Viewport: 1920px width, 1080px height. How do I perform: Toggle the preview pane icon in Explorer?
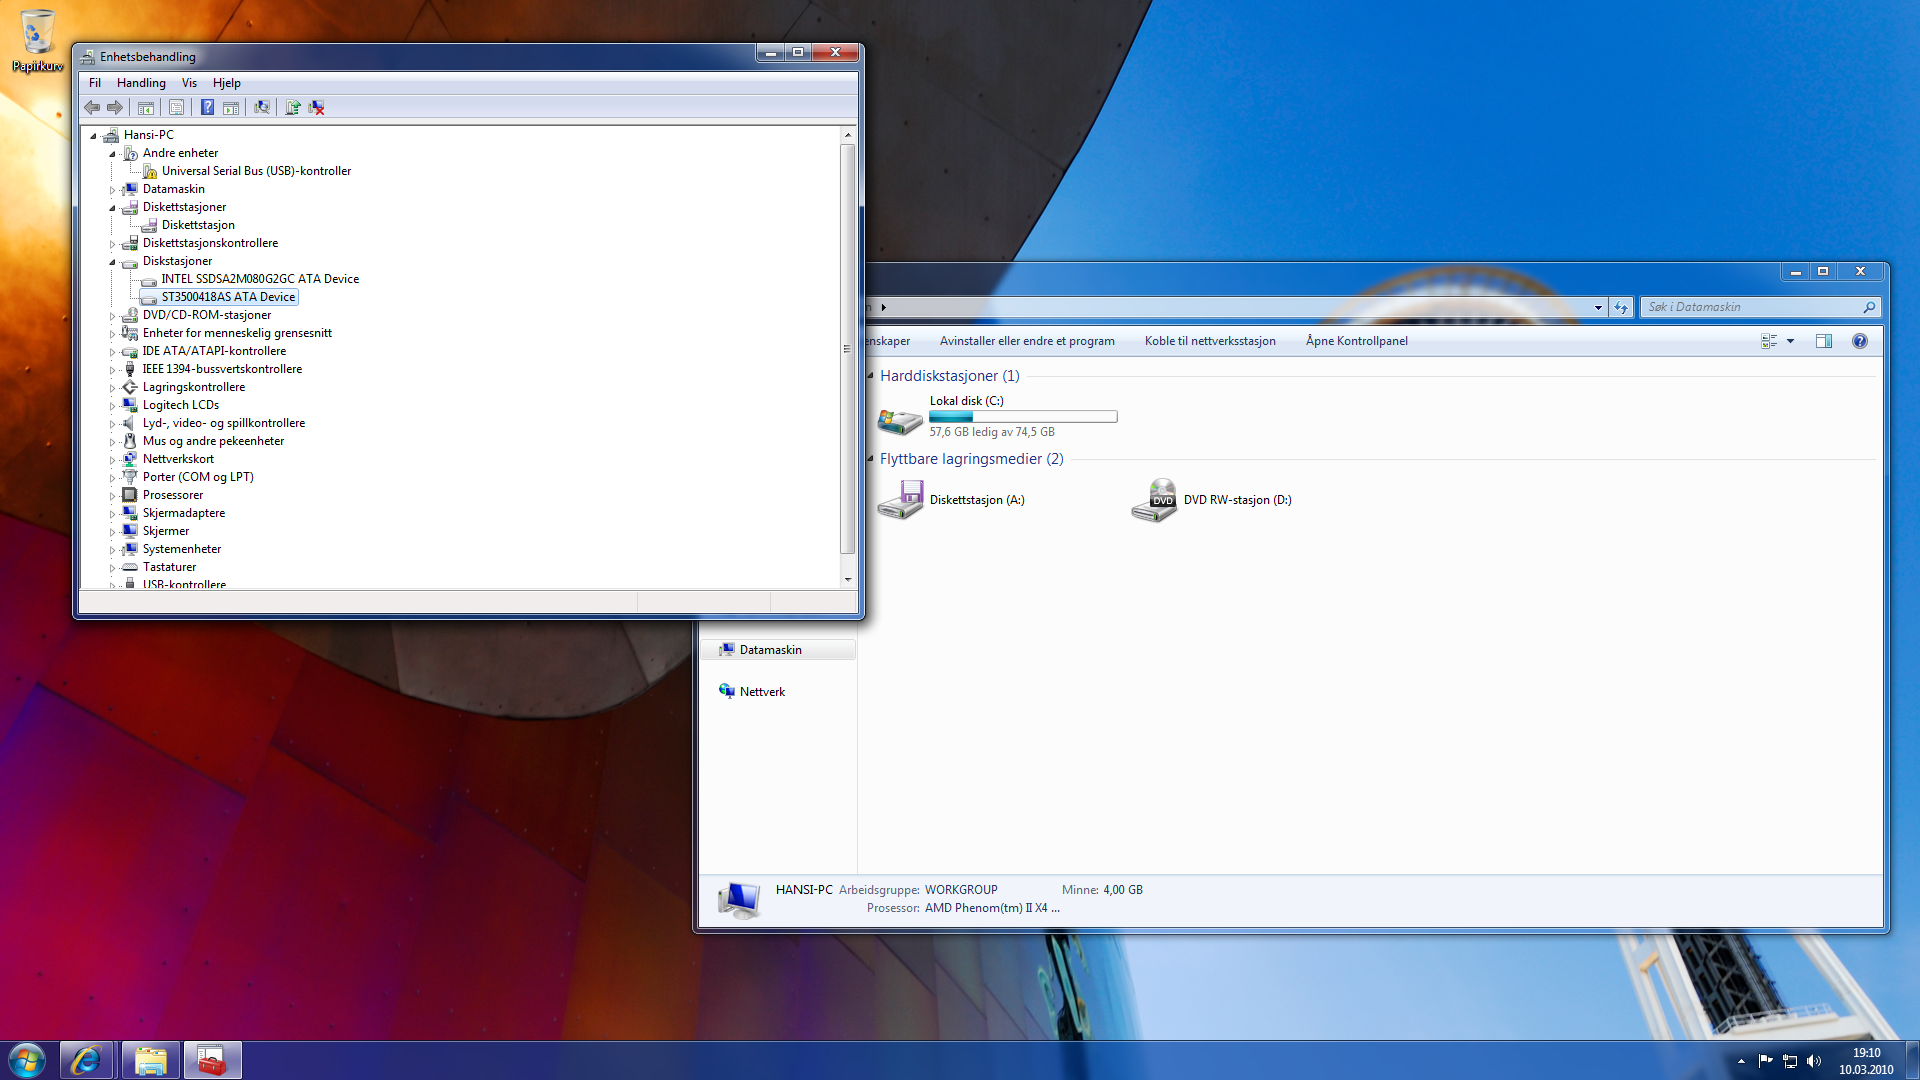coord(1824,341)
